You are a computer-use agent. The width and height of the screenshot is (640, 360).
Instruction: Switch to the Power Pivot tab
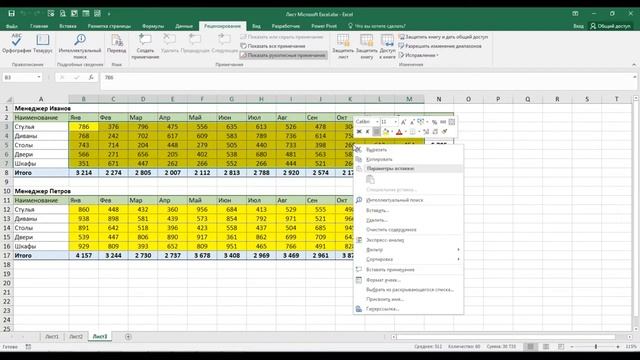(324, 26)
